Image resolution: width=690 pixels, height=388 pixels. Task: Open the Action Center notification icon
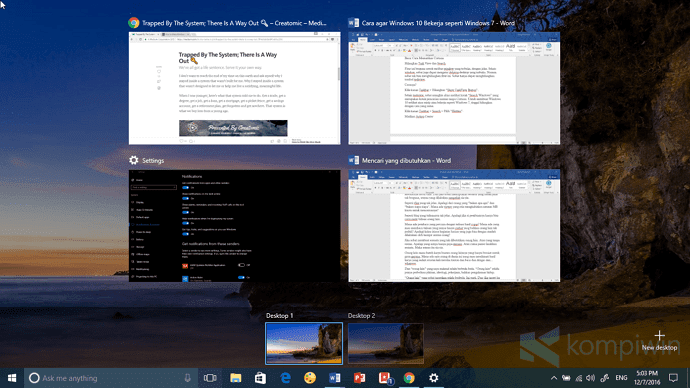point(673,378)
